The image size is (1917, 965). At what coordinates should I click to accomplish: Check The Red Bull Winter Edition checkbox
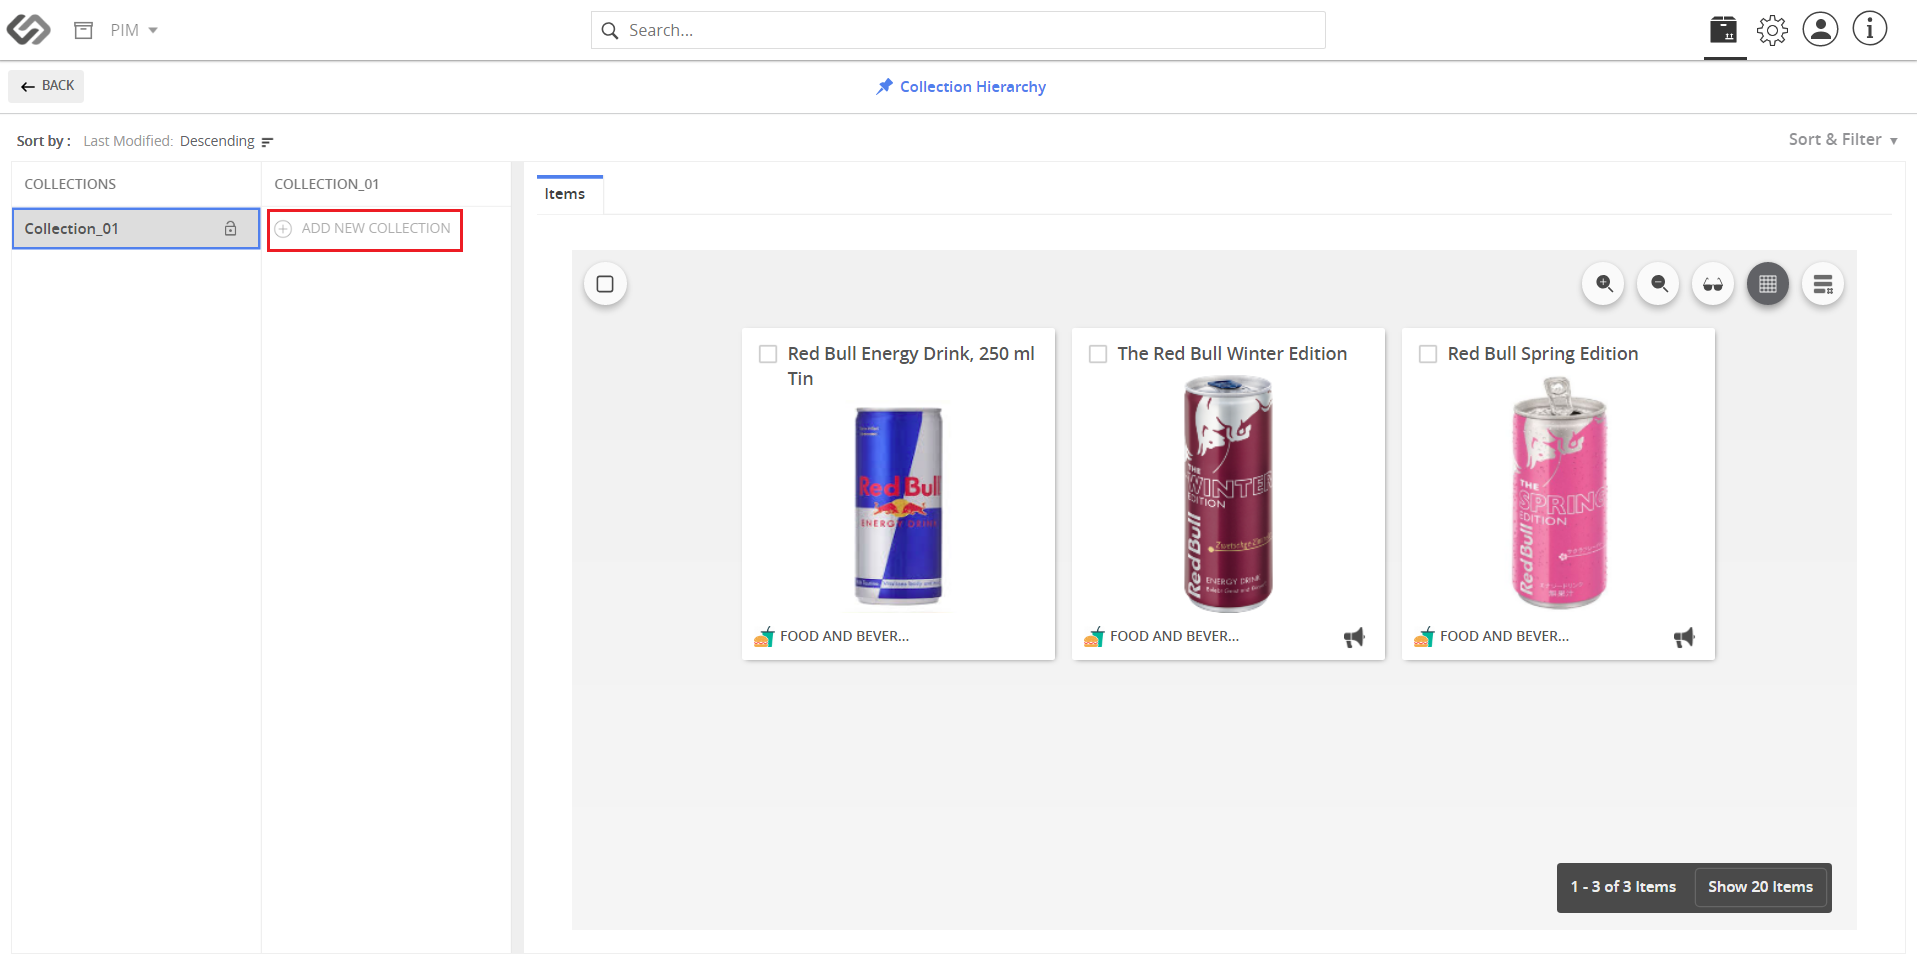click(1098, 354)
